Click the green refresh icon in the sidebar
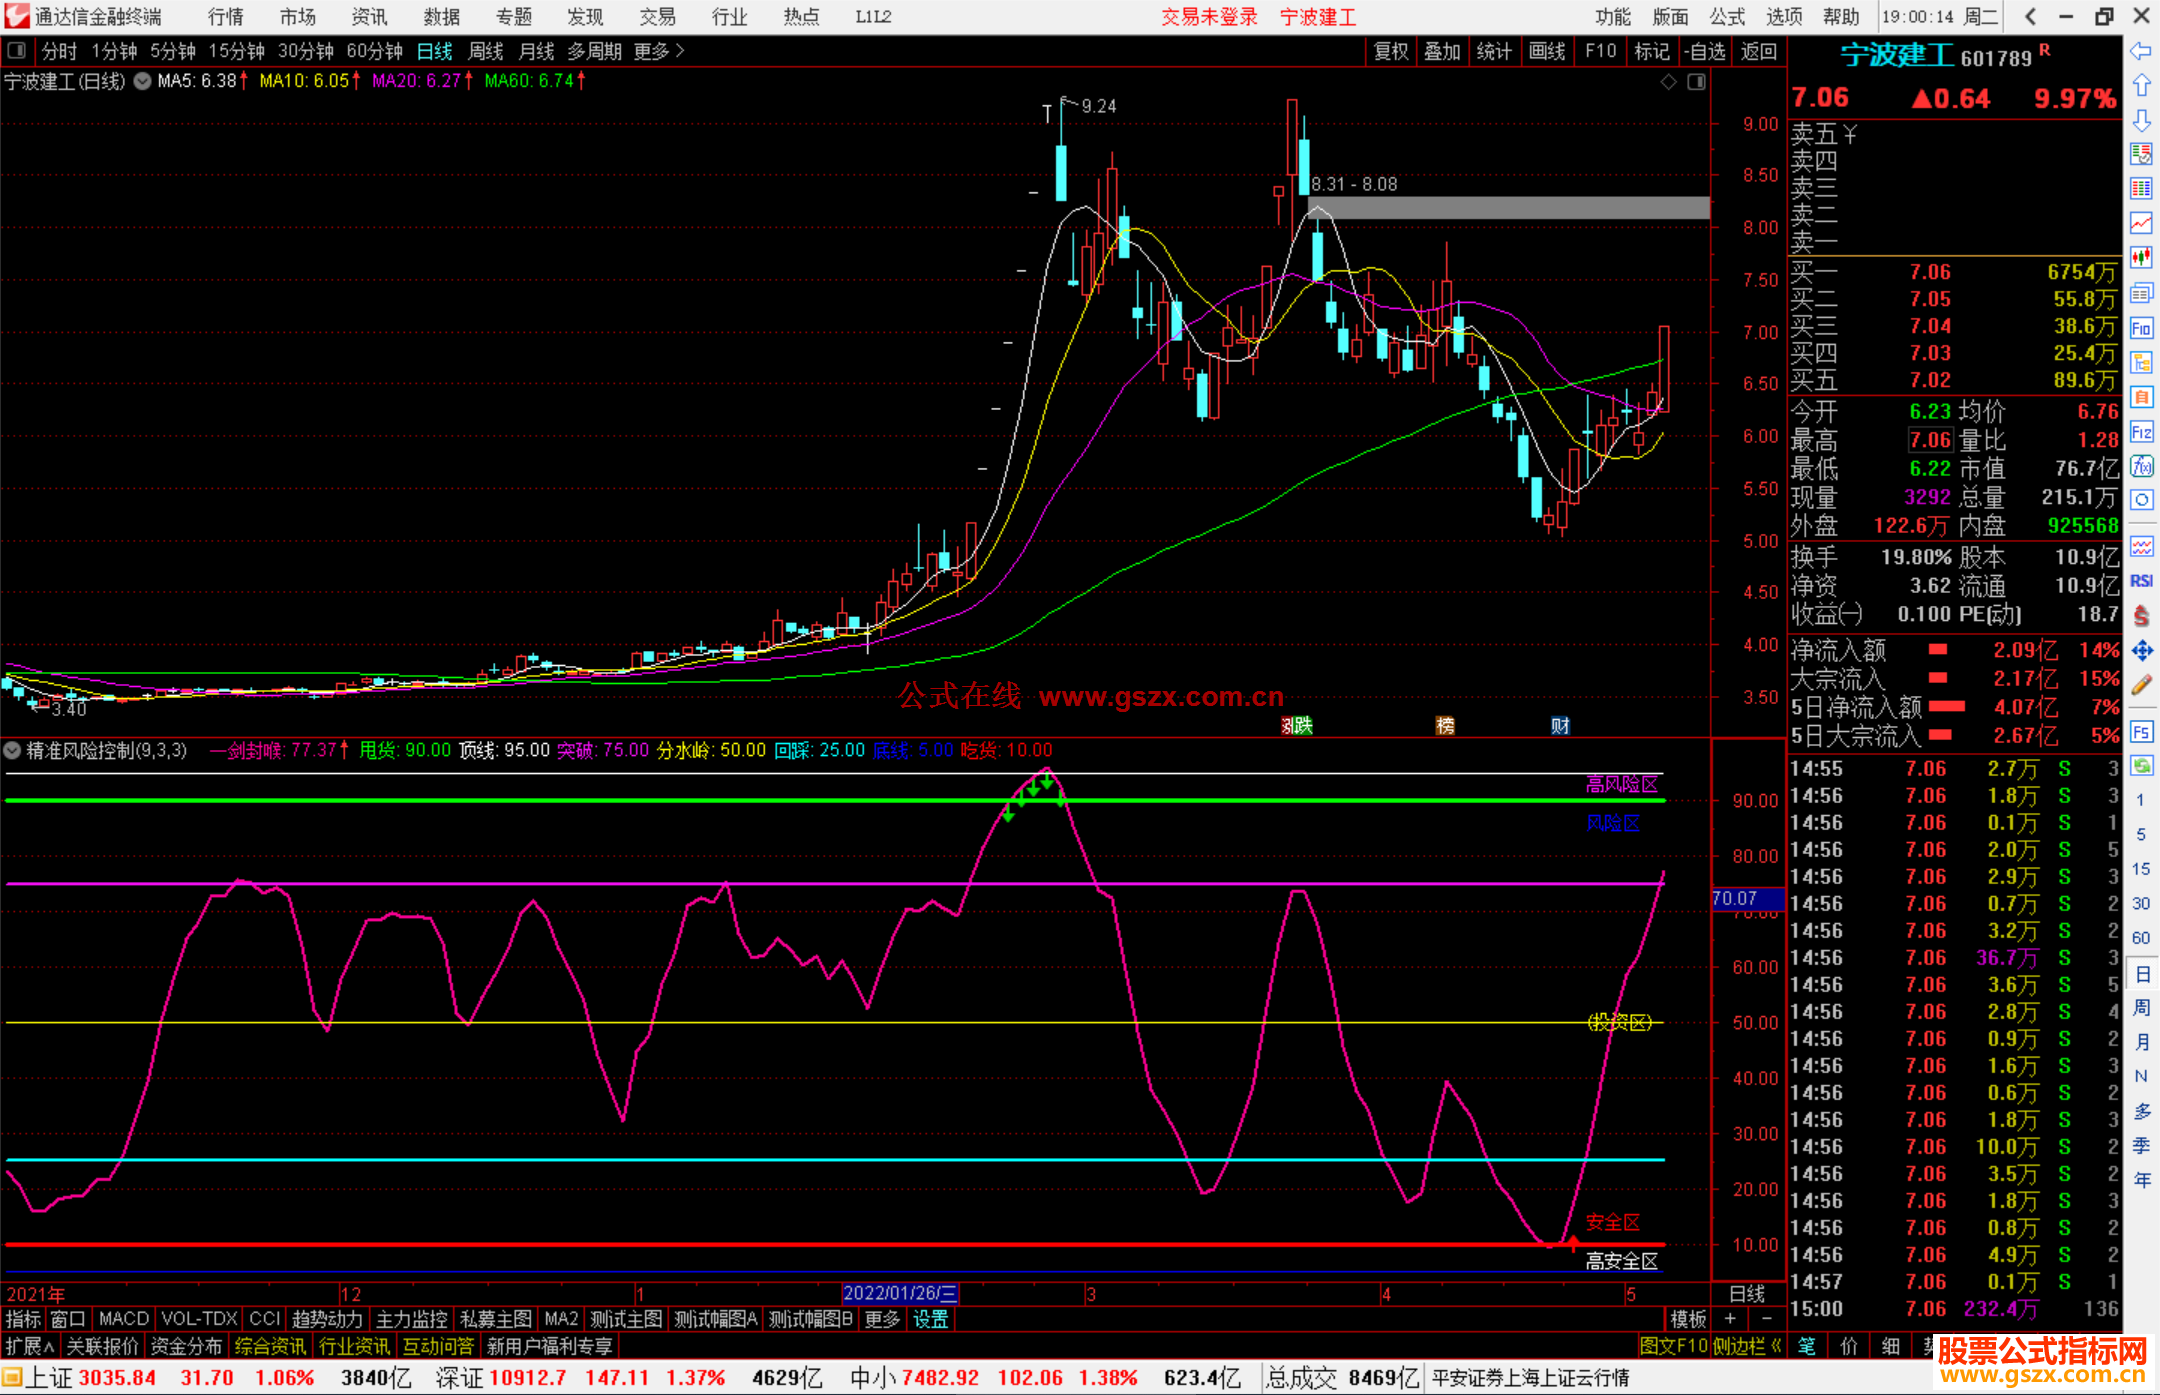Viewport: 2160px width, 1395px height. [x=2141, y=766]
